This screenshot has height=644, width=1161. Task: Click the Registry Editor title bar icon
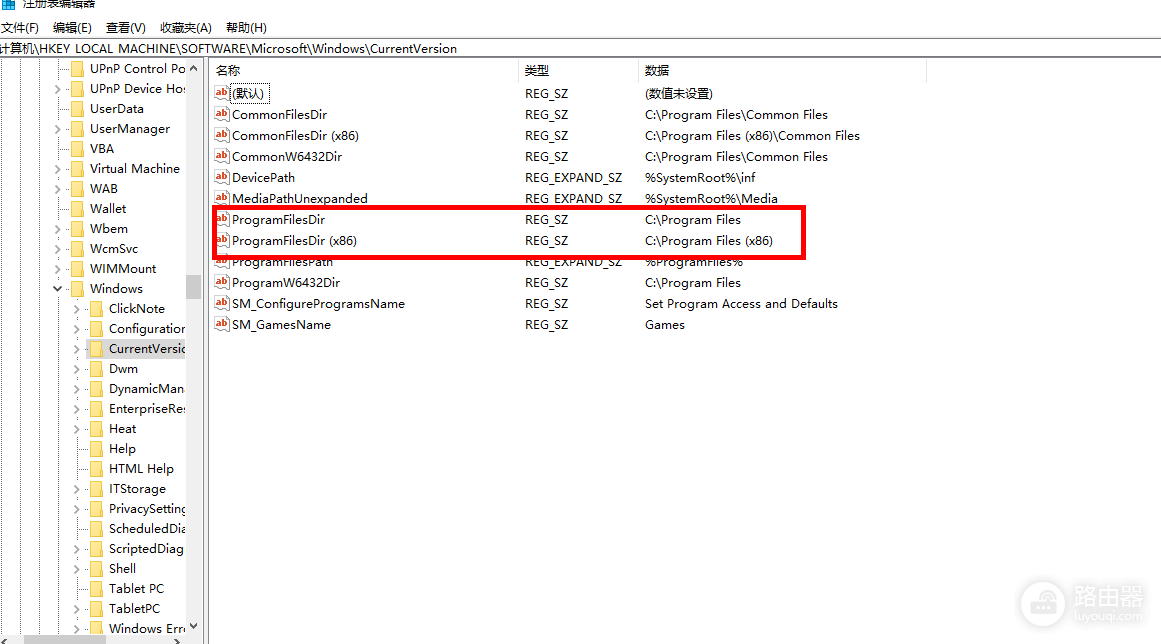8,4
